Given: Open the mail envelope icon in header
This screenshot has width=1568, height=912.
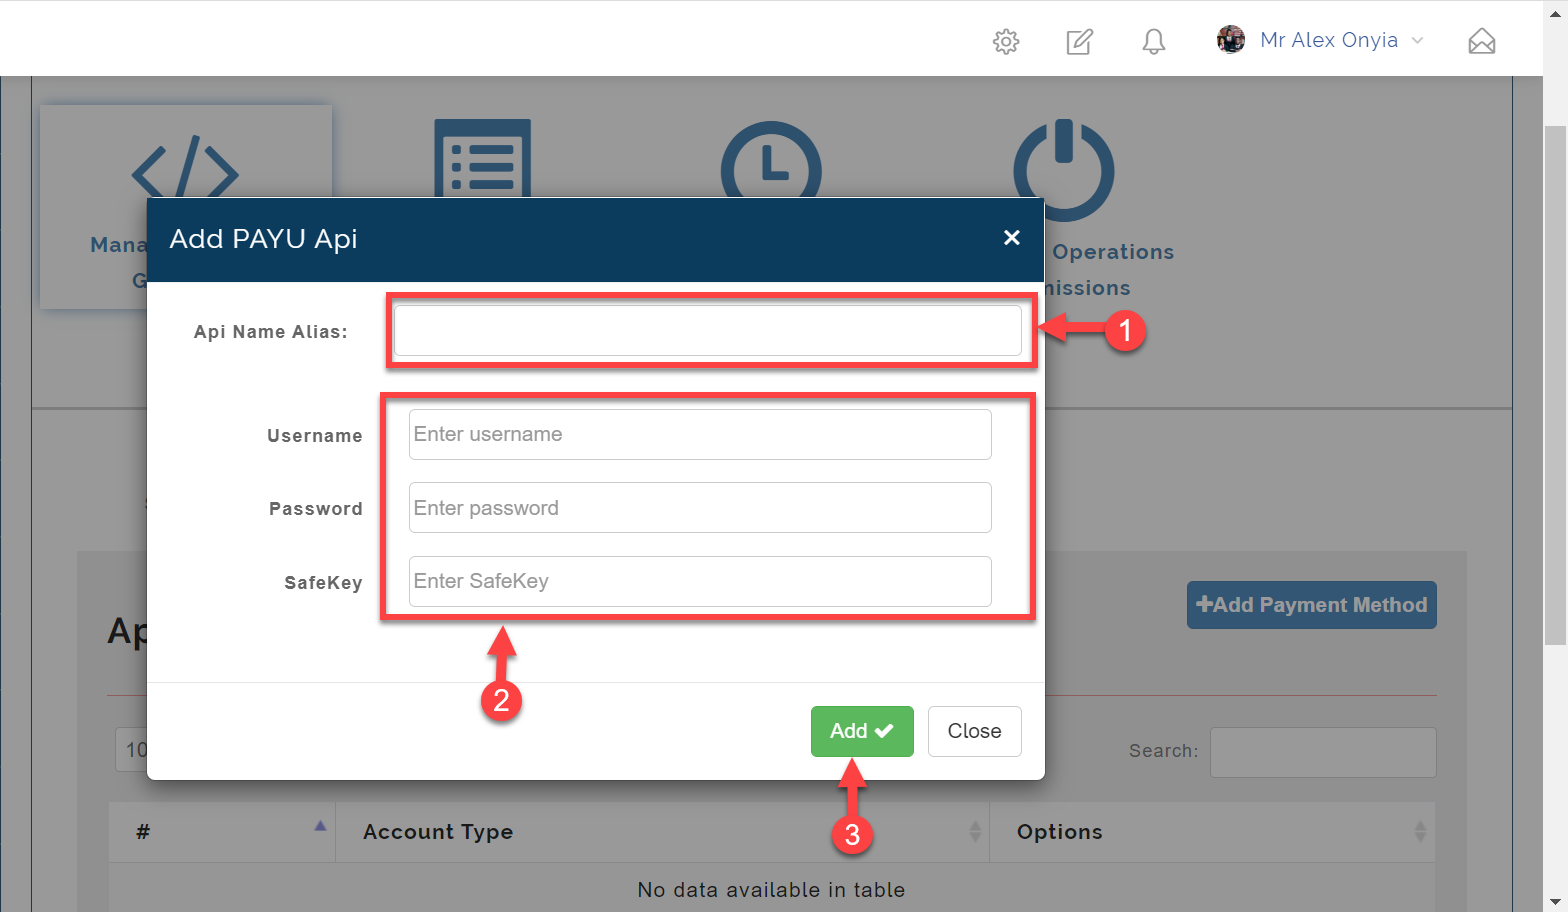Looking at the screenshot, I should coord(1482,41).
